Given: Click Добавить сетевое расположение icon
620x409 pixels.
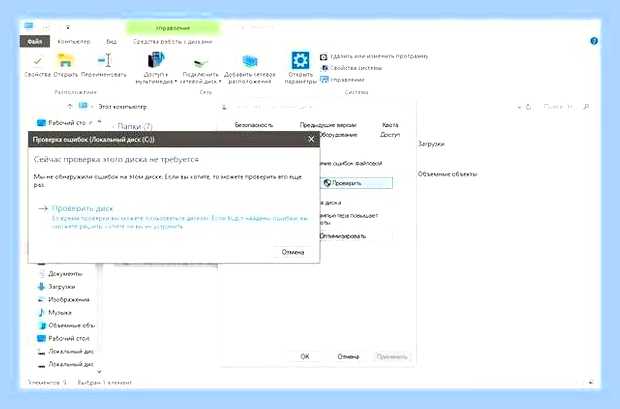Looking at the screenshot, I should 250,62.
